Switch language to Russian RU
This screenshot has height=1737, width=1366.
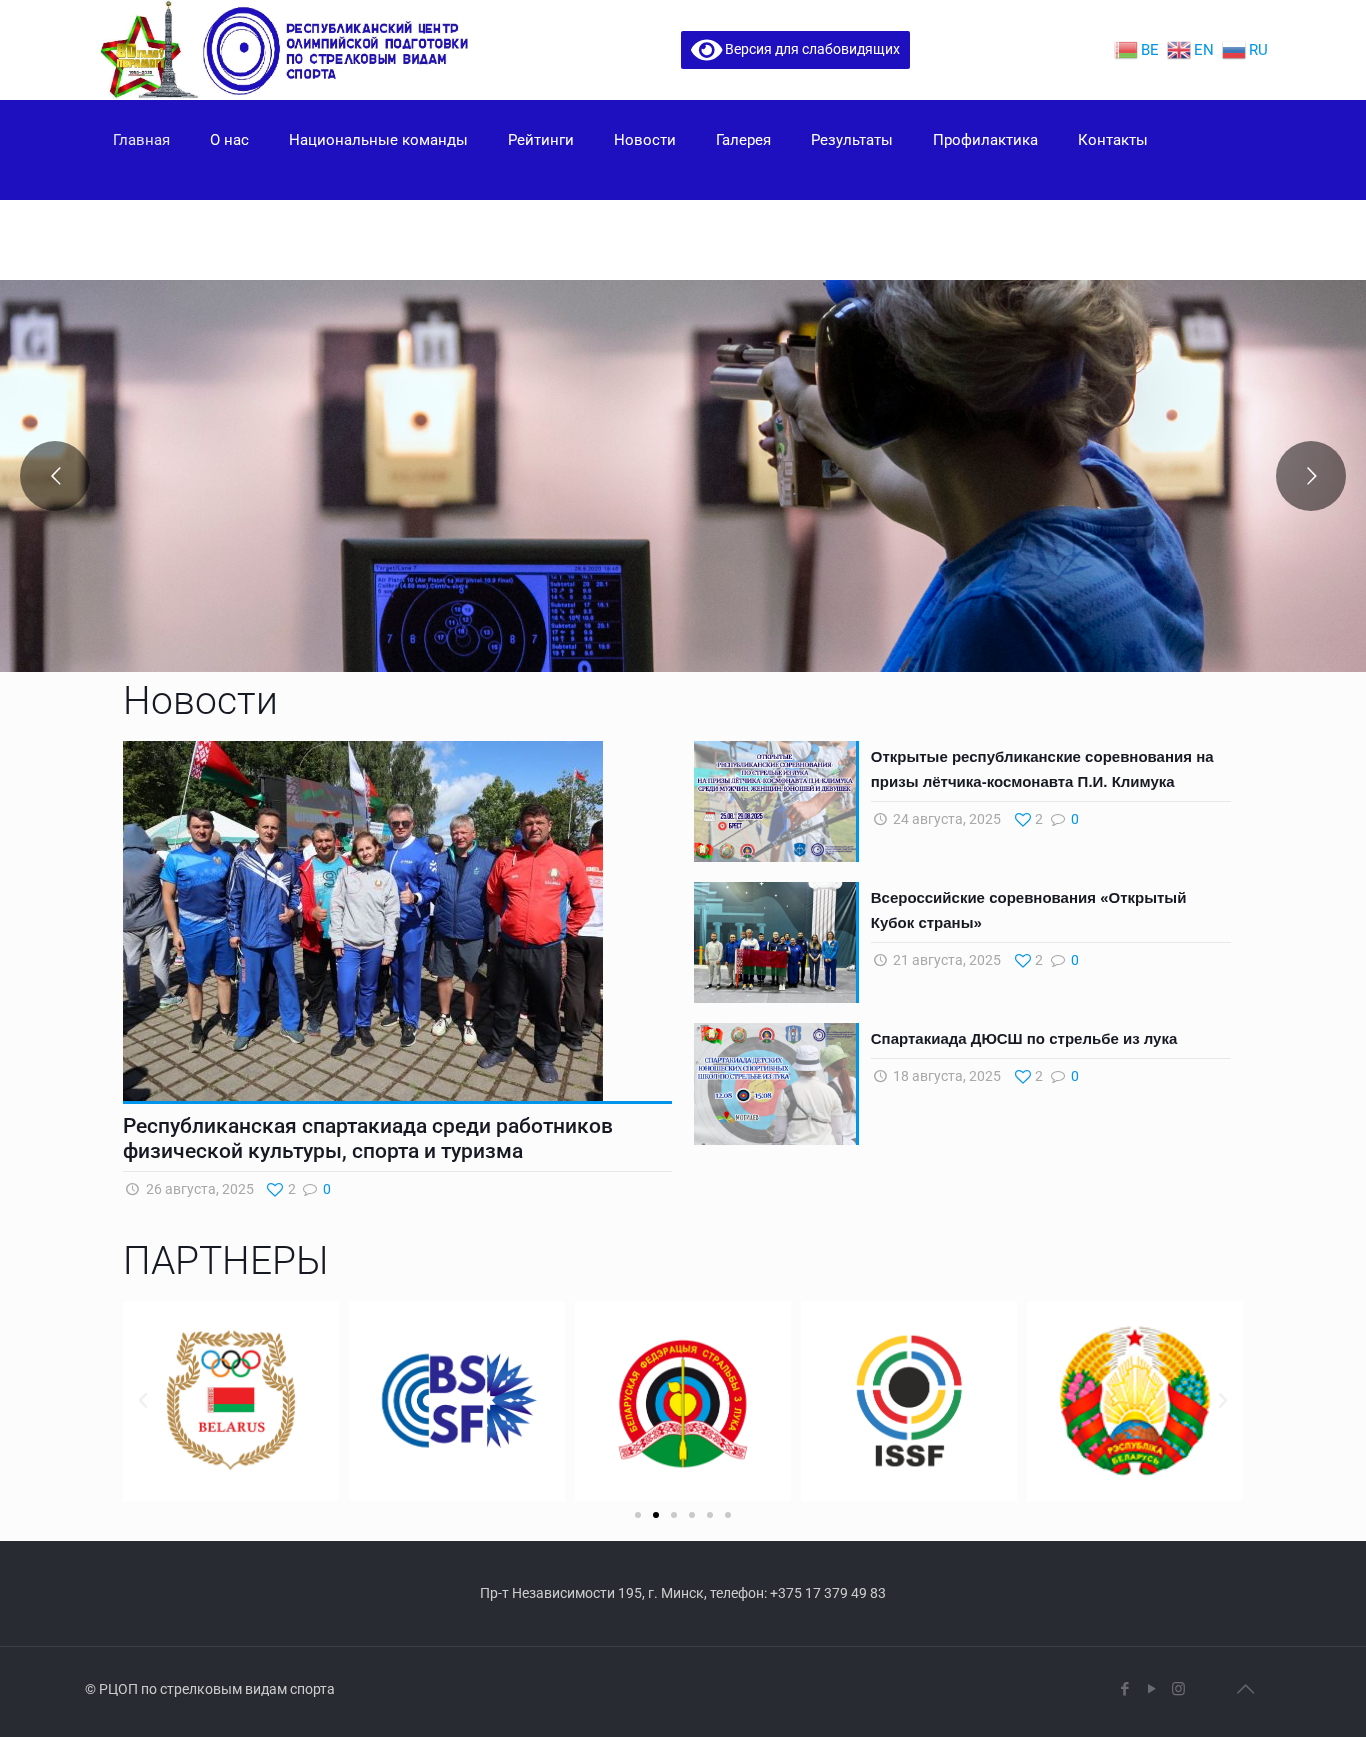pos(1245,50)
